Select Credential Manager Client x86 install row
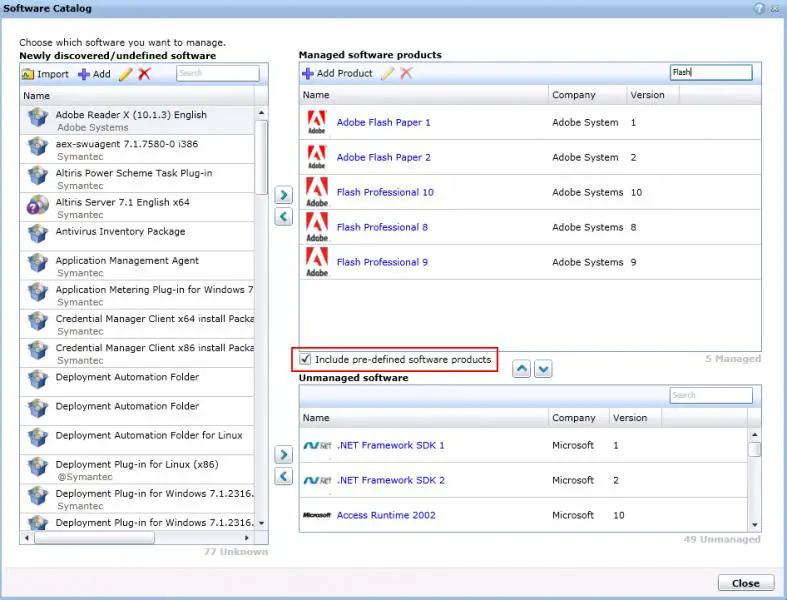Screen dimensions: 787x600 click(137, 353)
